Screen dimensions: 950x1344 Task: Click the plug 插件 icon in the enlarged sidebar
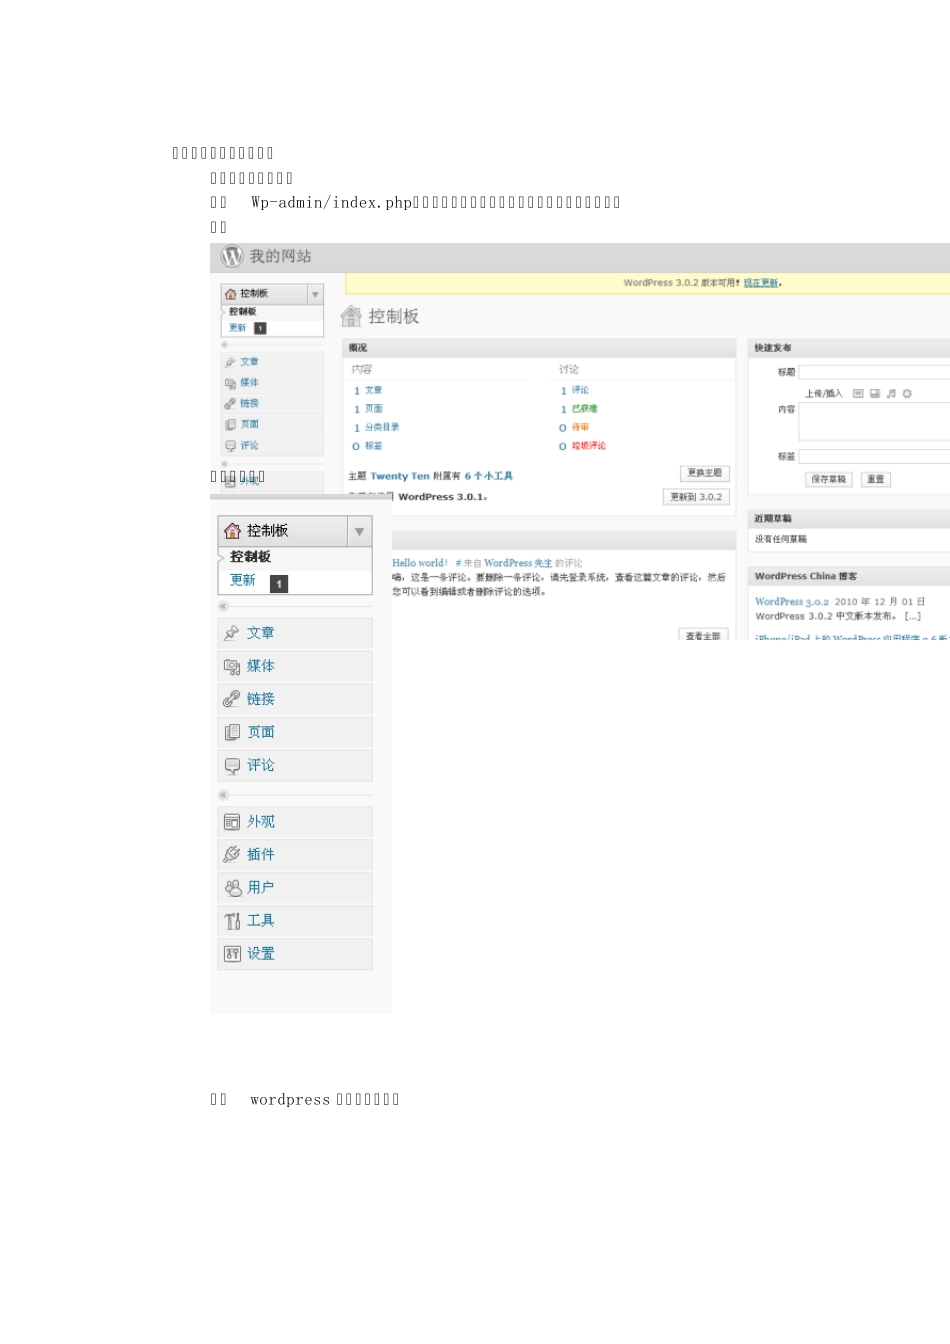coord(232,855)
